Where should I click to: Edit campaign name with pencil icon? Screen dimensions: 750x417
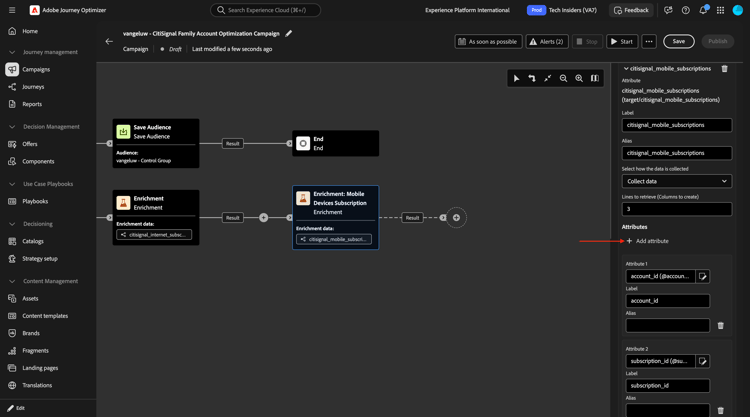tap(288, 33)
